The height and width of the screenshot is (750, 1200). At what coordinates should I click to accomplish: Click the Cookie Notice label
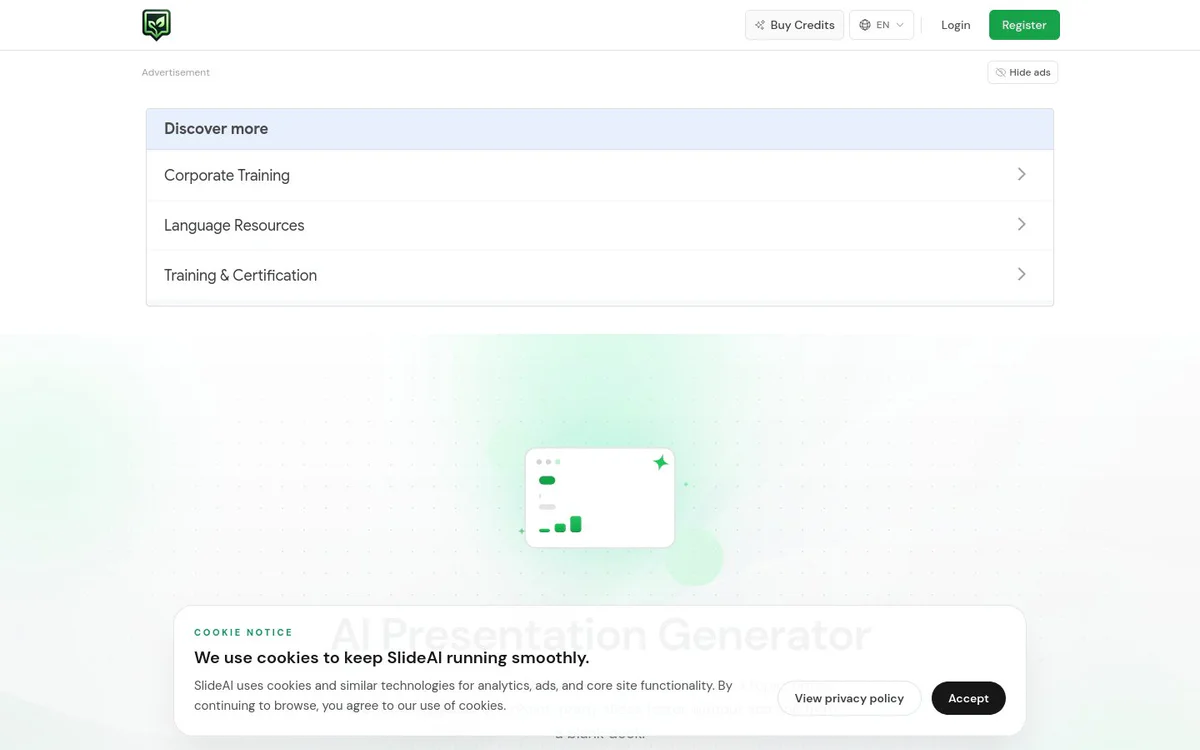point(243,632)
